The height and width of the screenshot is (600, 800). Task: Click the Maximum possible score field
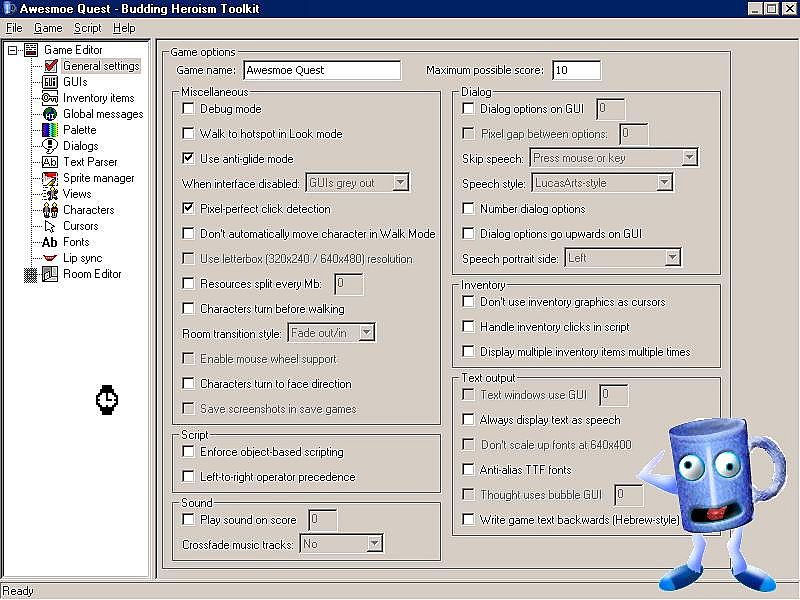tap(577, 70)
